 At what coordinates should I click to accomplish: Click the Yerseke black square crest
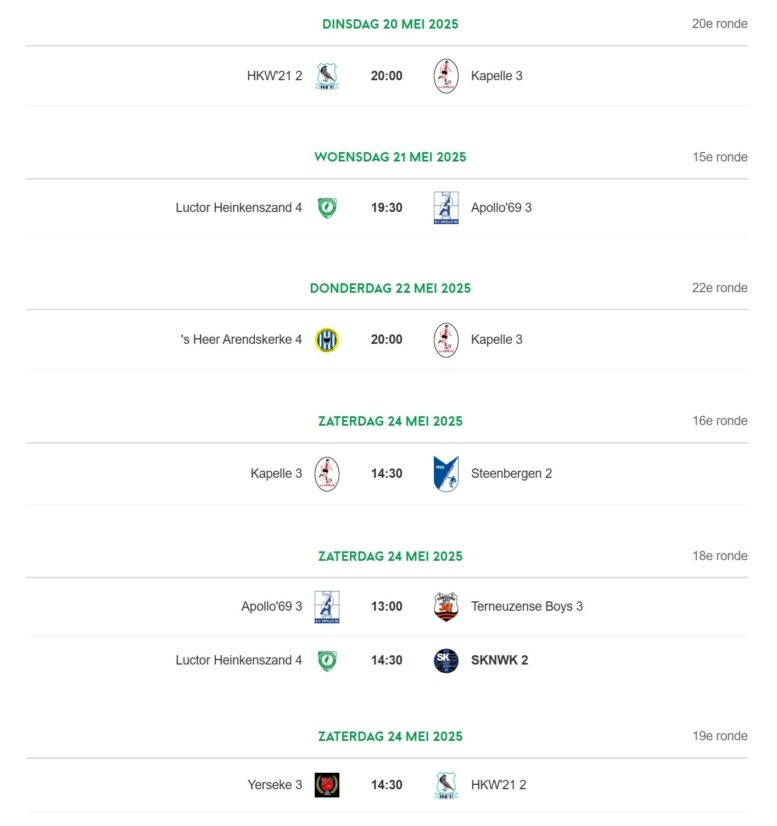327,785
